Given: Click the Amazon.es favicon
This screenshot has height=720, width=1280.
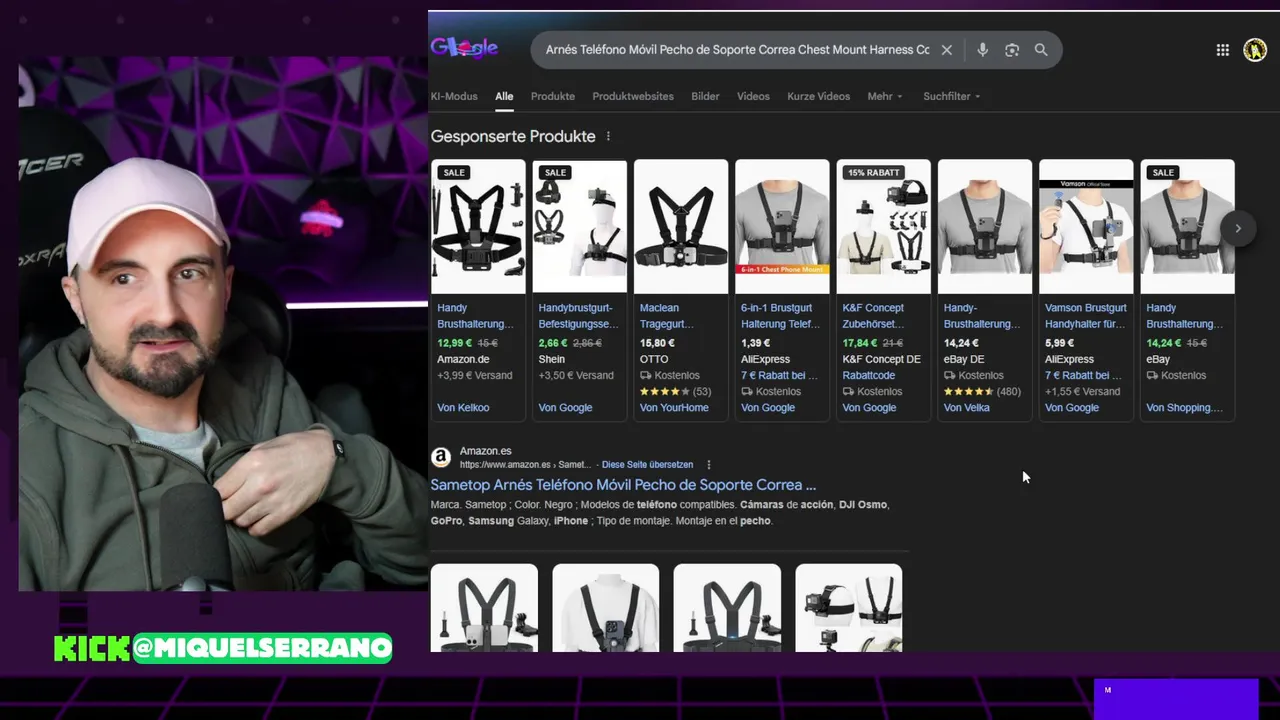Looking at the screenshot, I should point(441,457).
